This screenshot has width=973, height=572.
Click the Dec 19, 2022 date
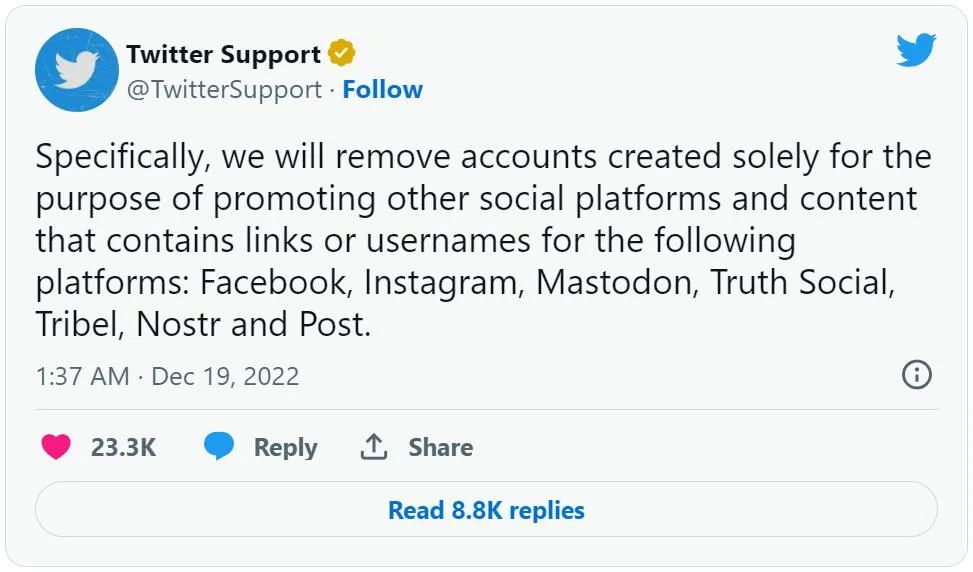[x=225, y=377]
